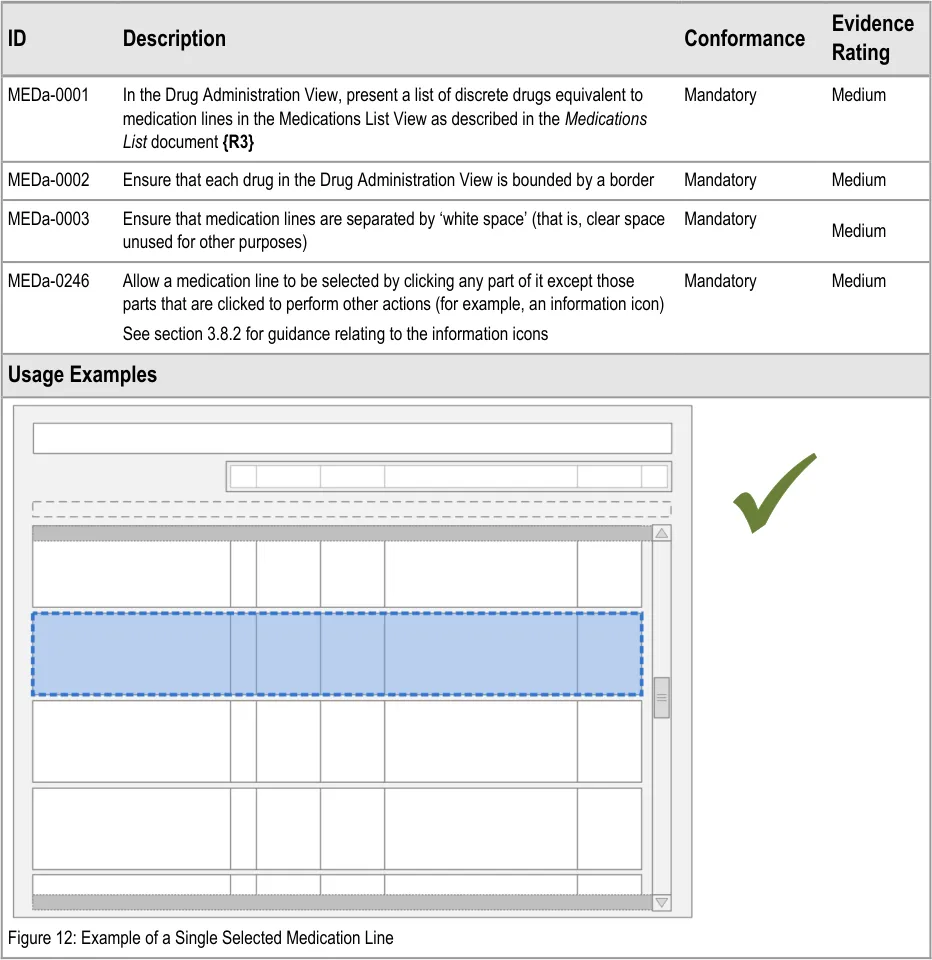The image size is (932, 960).
Task: Click the "Conformance" column header
Action: click(744, 39)
